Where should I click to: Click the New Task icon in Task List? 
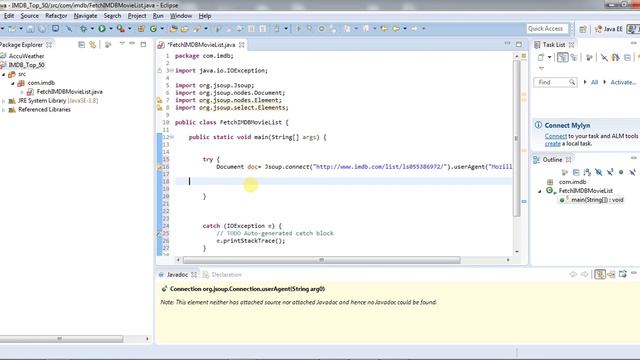coord(541,58)
